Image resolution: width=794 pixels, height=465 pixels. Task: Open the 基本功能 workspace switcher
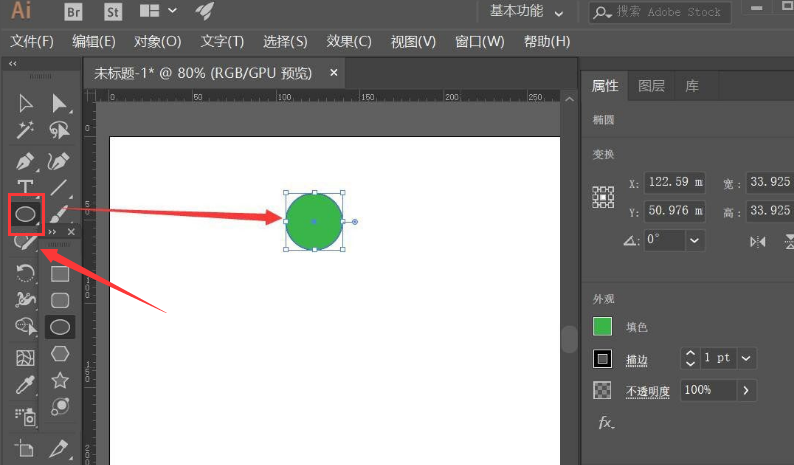coord(529,11)
